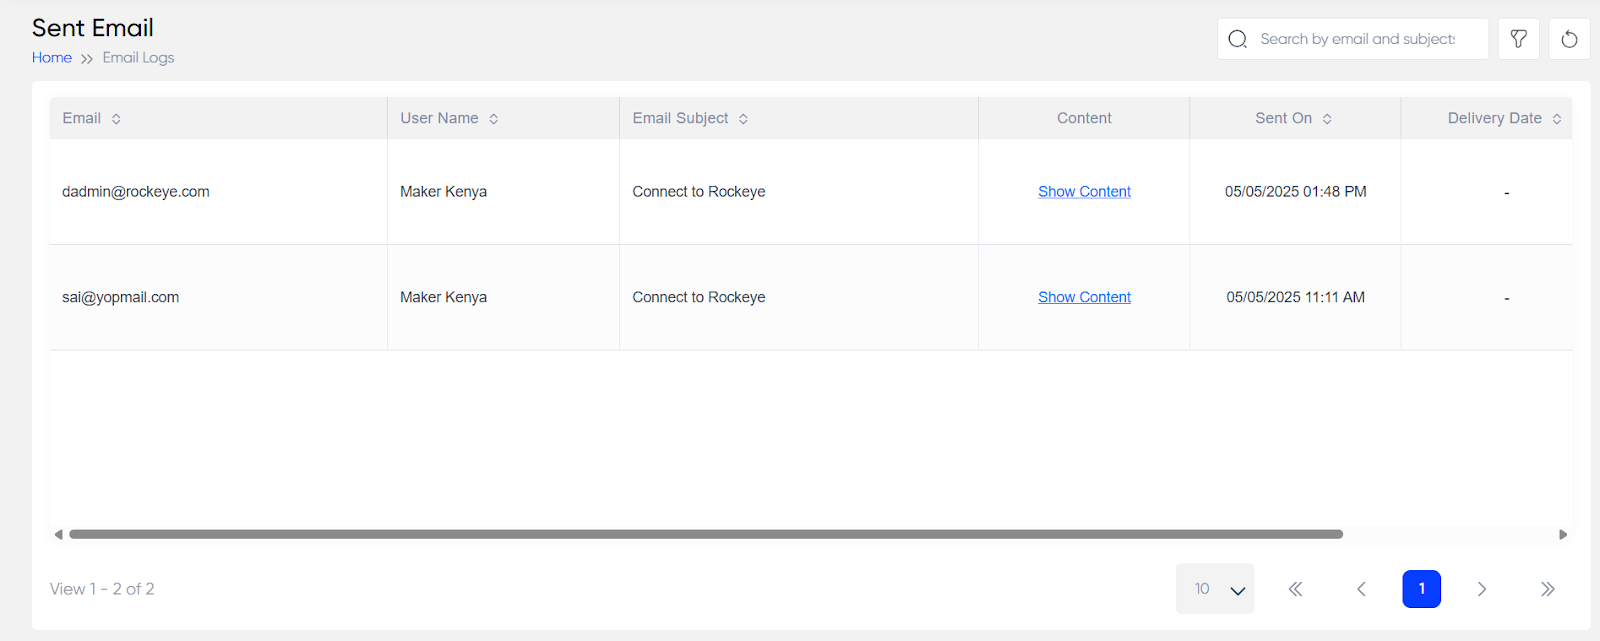Click the Delivery Date header label
1600x641 pixels.
coord(1494,118)
